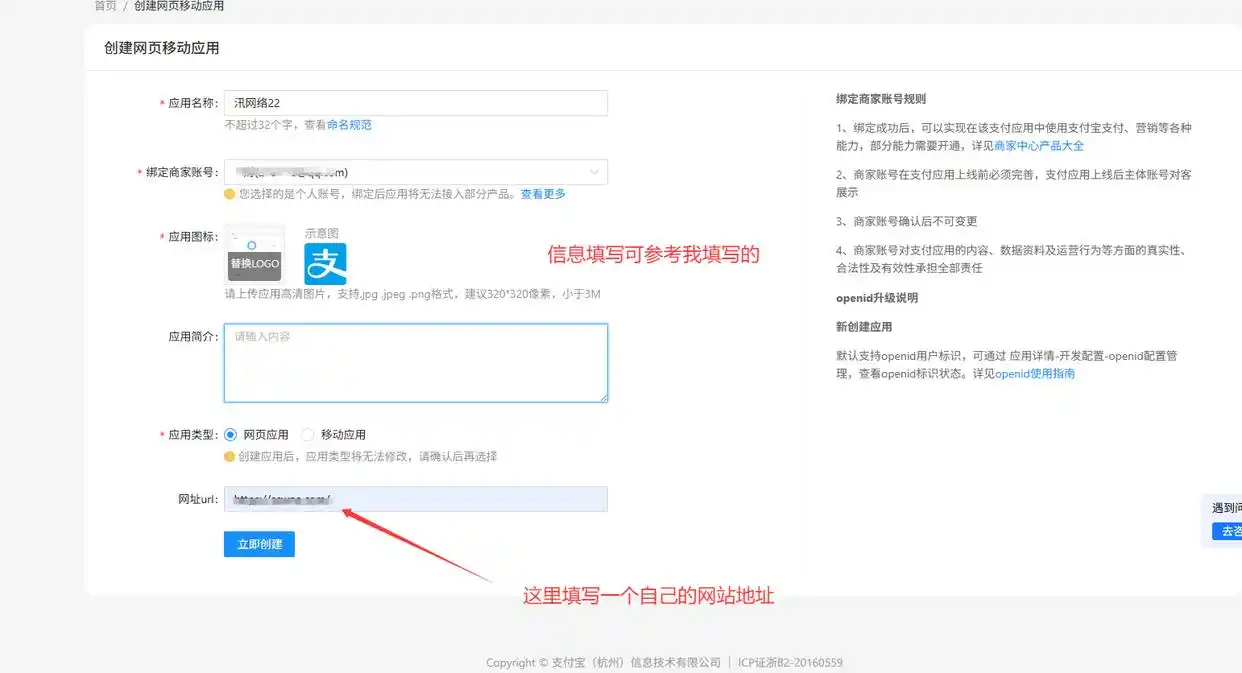The width and height of the screenshot is (1242, 673).
Task: Focus the 应用简介 text area
Action: (x=415, y=363)
